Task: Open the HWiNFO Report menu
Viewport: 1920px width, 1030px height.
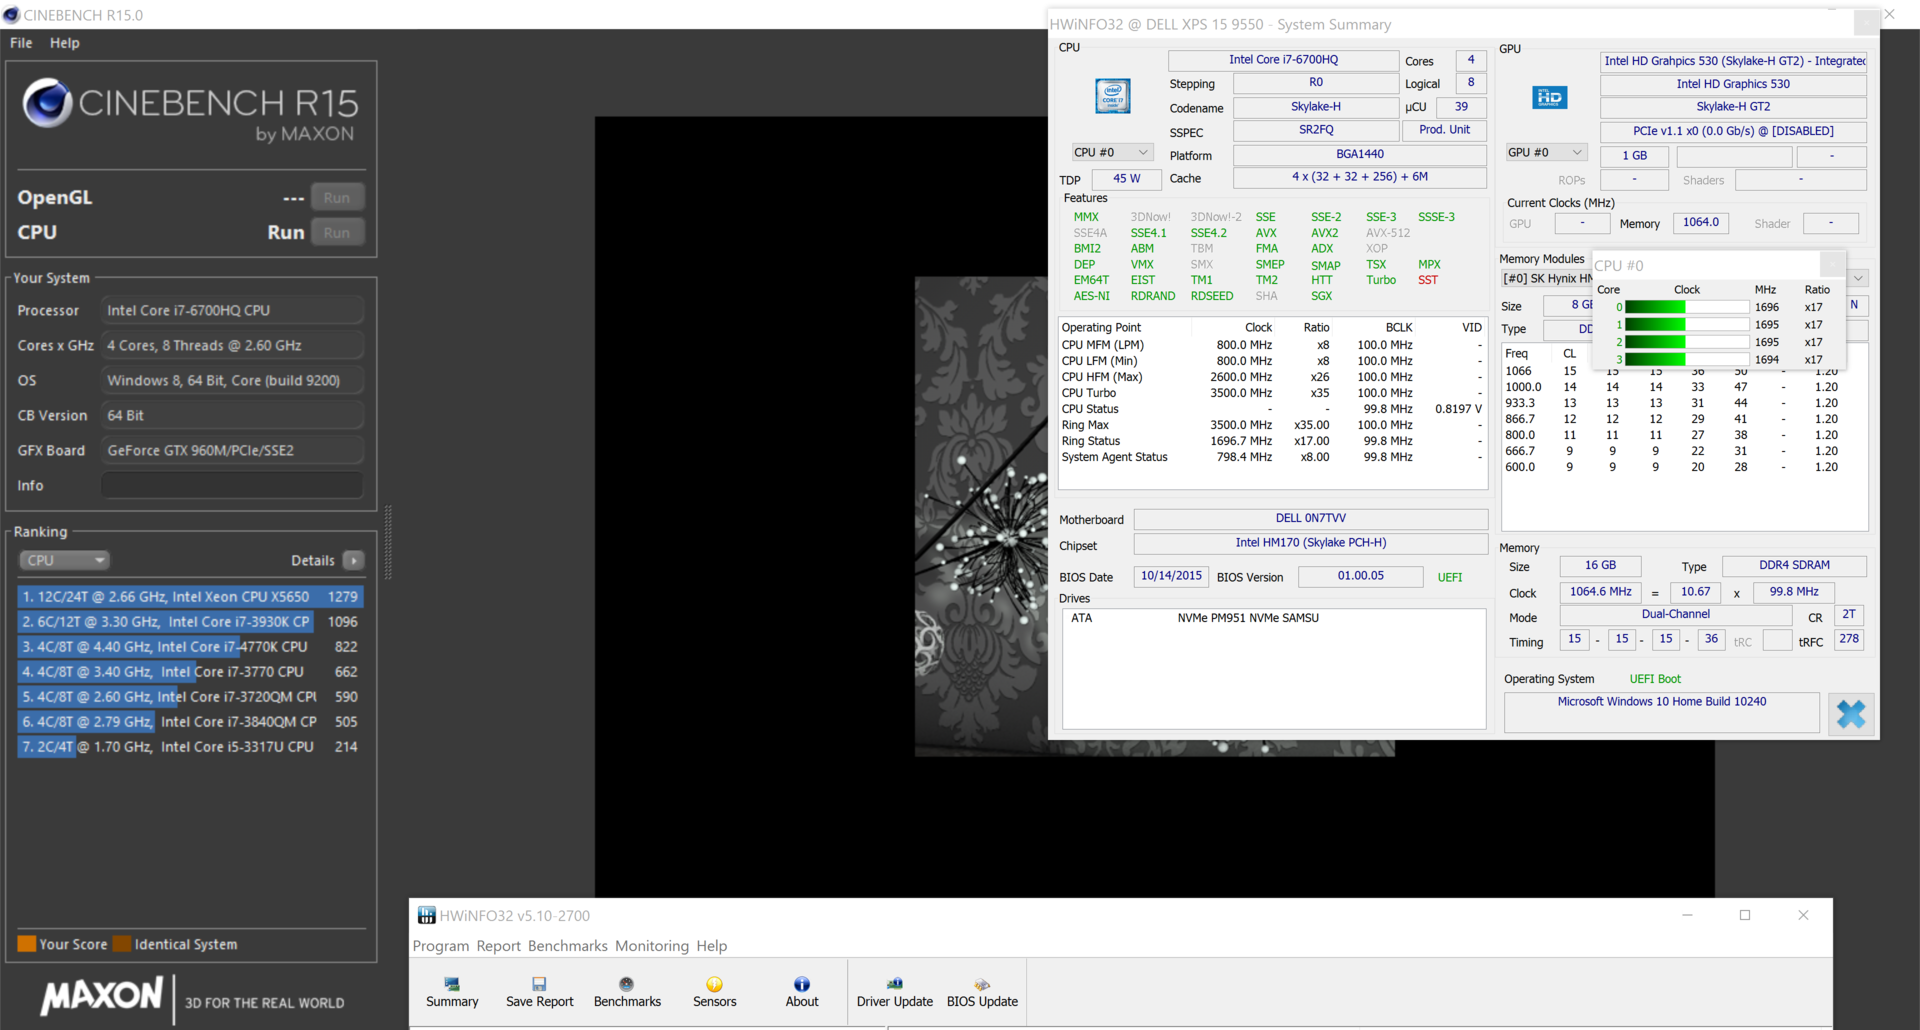Action: coord(498,946)
